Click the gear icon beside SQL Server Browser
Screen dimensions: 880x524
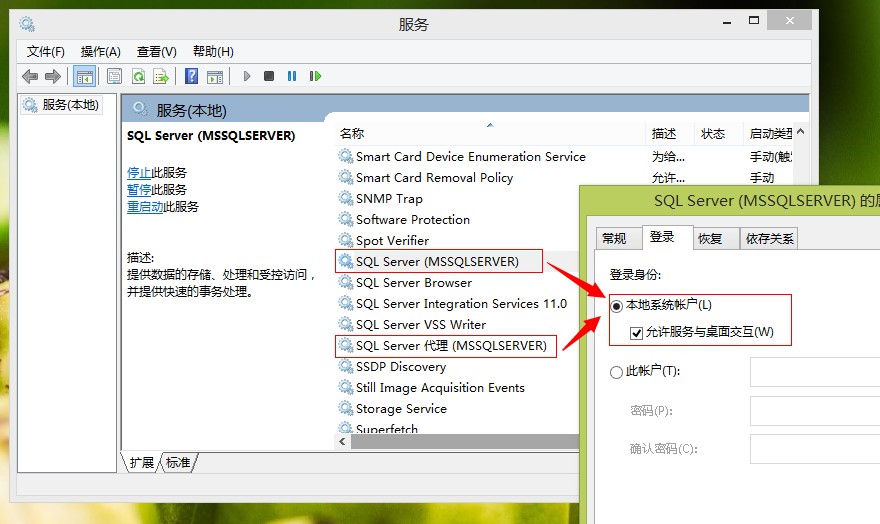pyautogui.click(x=346, y=282)
